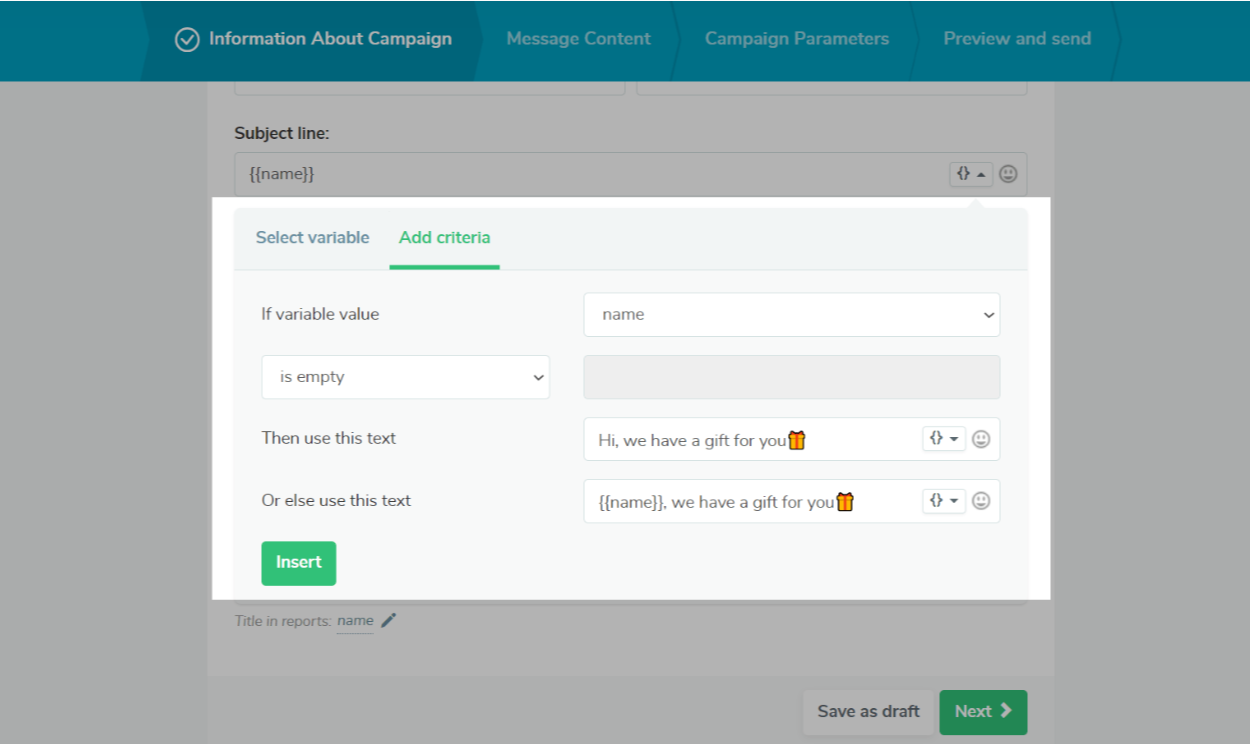Click the 'name' link in Title in reports
The width and height of the screenshot is (1250, 744).
pyautogui.click(x=355, y=620)
